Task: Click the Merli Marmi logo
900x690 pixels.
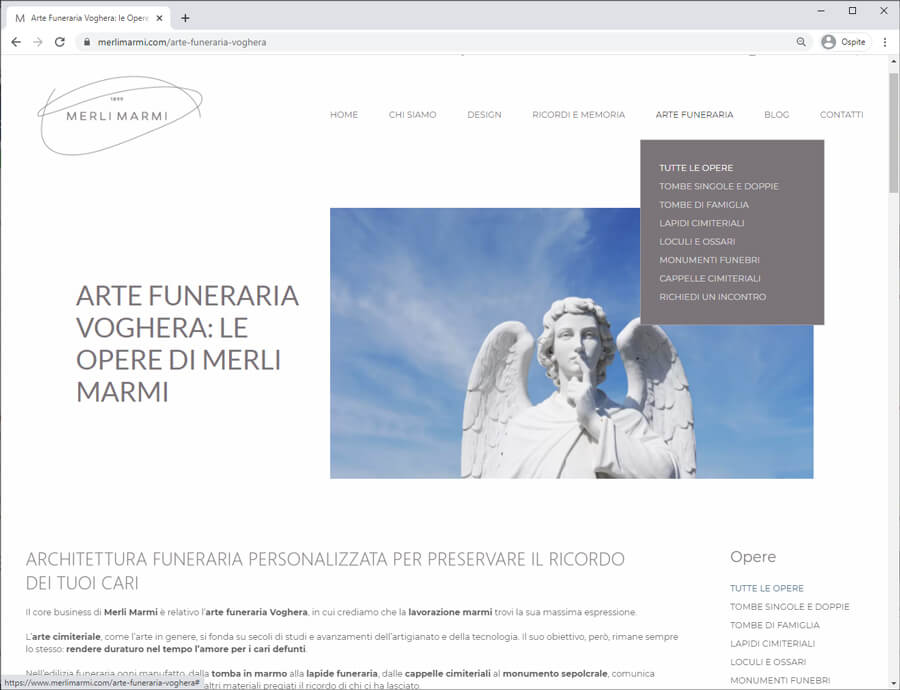Action: (x=119, y=115)
